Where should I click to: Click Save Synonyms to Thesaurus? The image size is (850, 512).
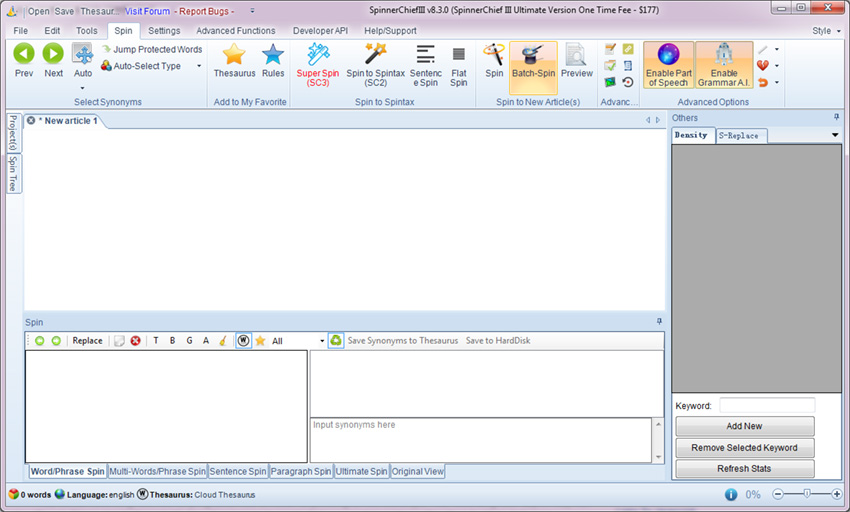[x=403, y=341]
